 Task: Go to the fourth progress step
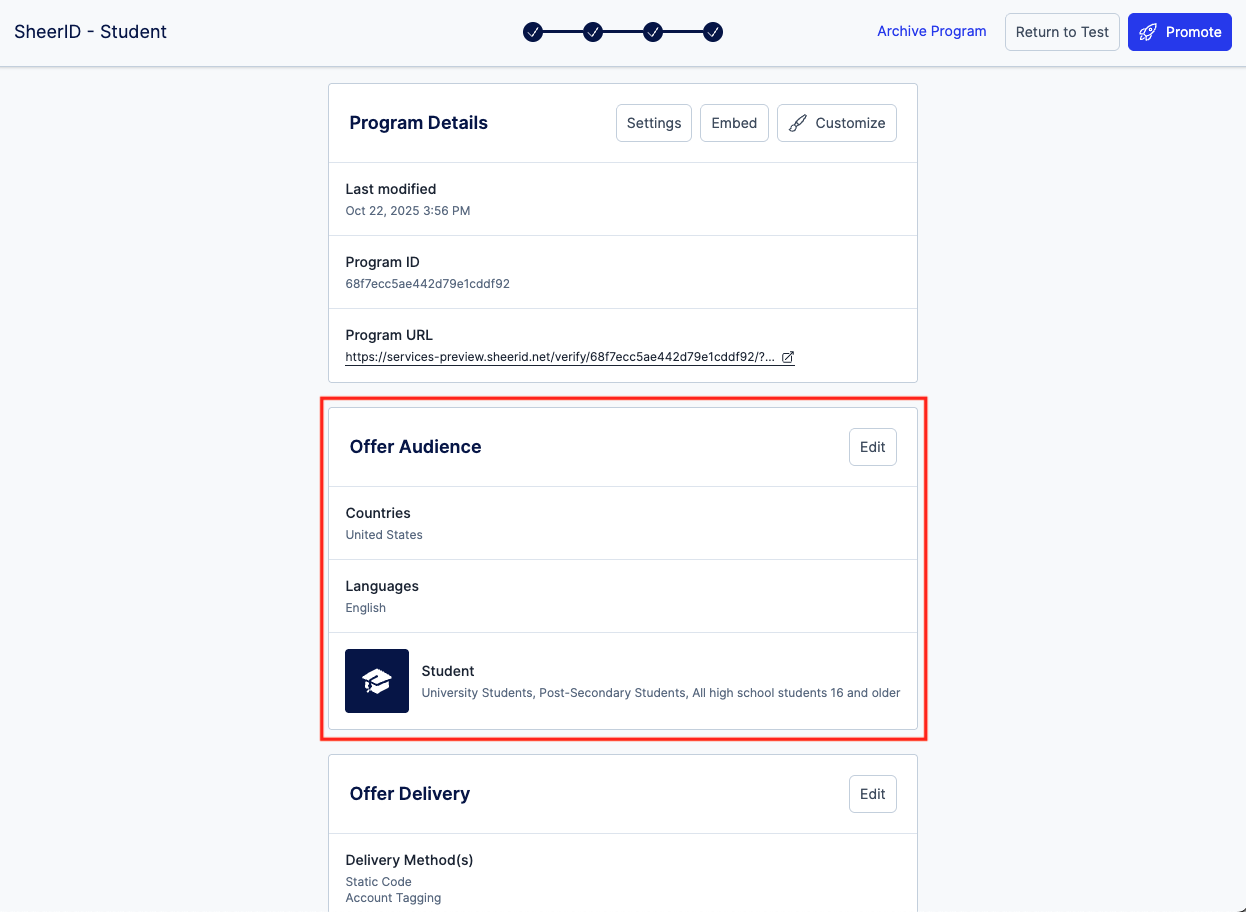click(x=713, y=32)
